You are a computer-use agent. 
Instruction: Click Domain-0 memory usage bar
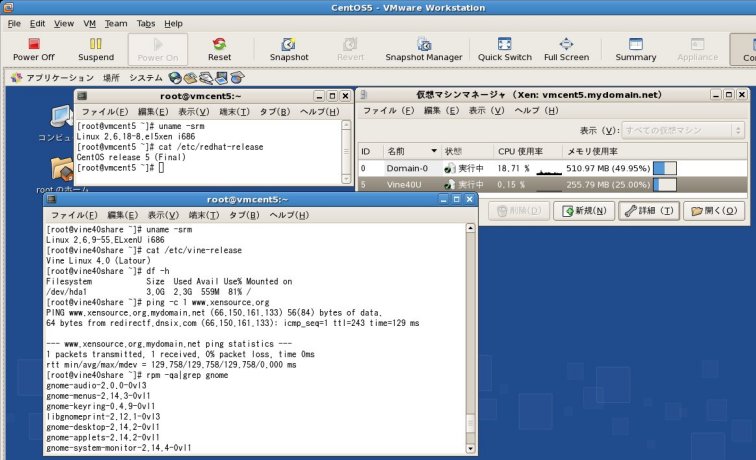click(665, 168)
